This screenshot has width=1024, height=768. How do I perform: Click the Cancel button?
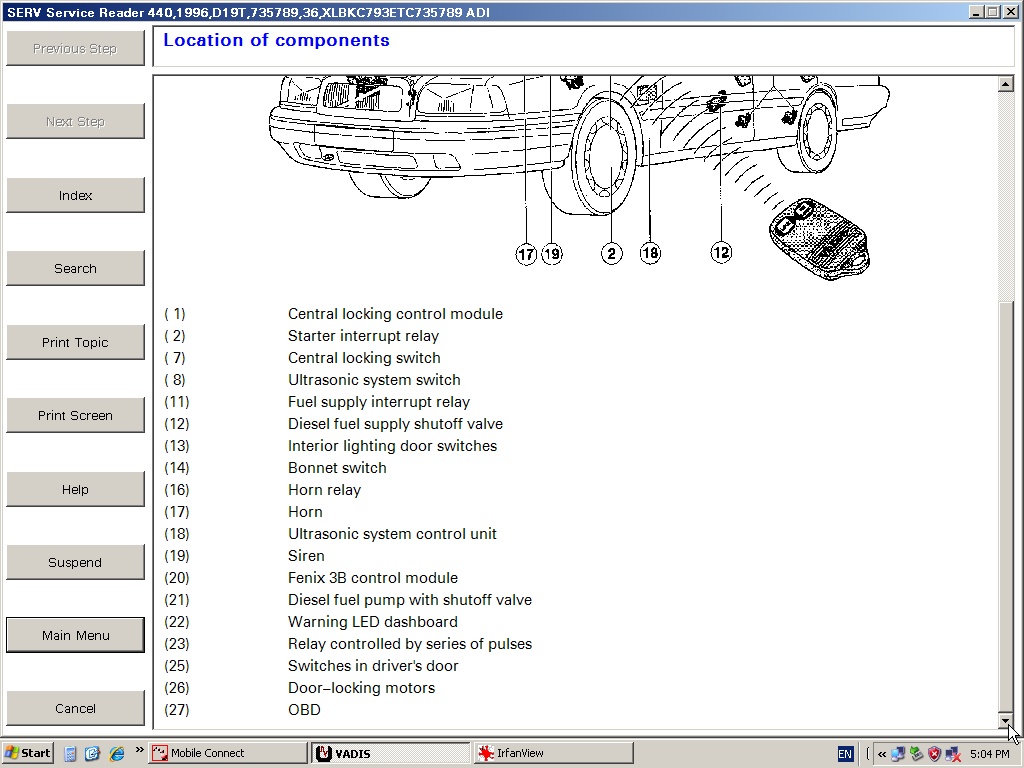pyautogui.click(x=75, y=709)
